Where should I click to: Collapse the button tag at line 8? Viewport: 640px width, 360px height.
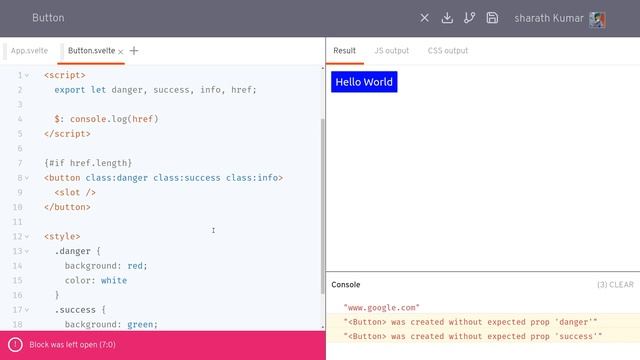click(27, 178)
